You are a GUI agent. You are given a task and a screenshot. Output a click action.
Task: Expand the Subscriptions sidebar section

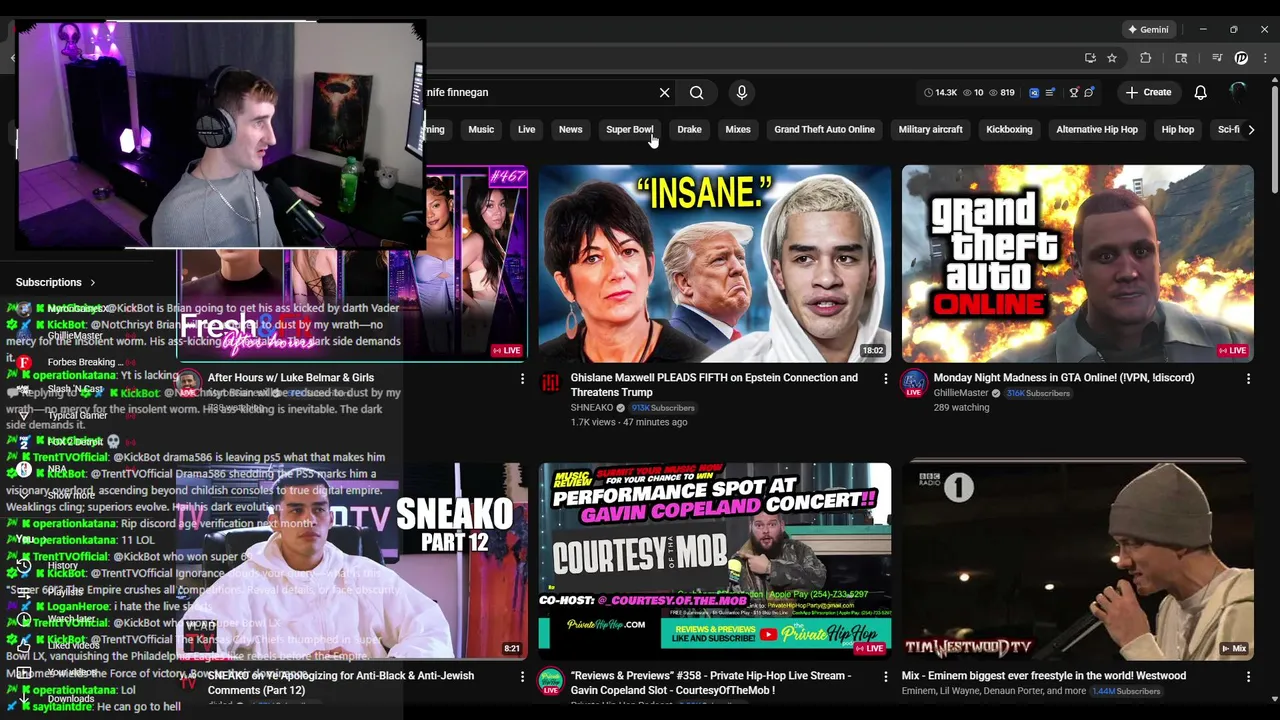pyautogui.click(x=56, y=283)
